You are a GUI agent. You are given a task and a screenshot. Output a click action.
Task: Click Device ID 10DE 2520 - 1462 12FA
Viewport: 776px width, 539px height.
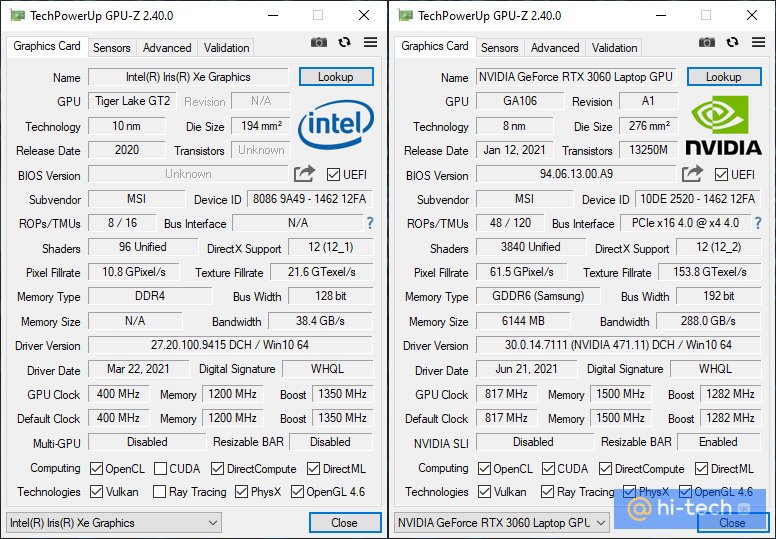(x=698, y=199)
